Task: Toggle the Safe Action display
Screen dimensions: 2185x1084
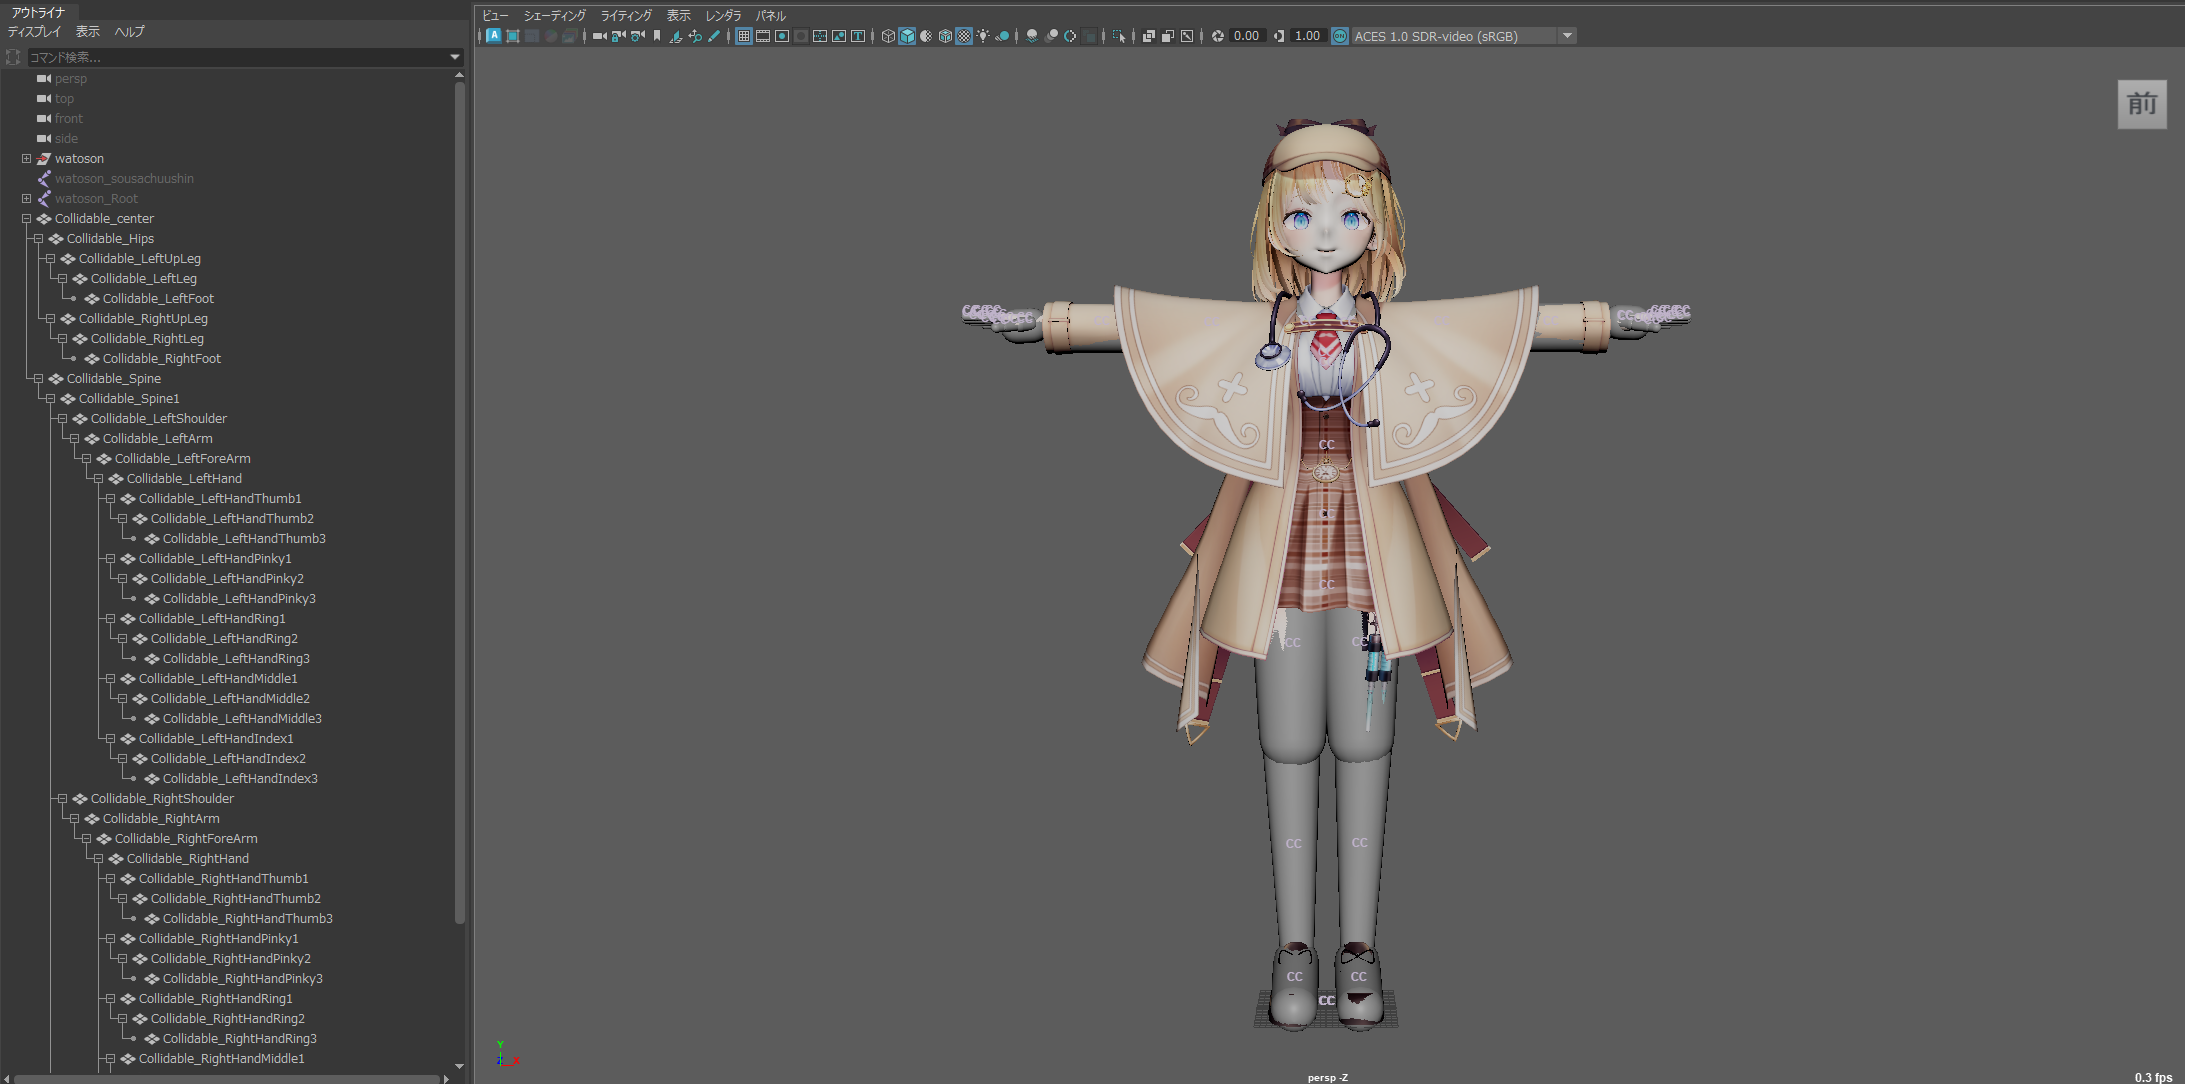Action: pos(839,36)
